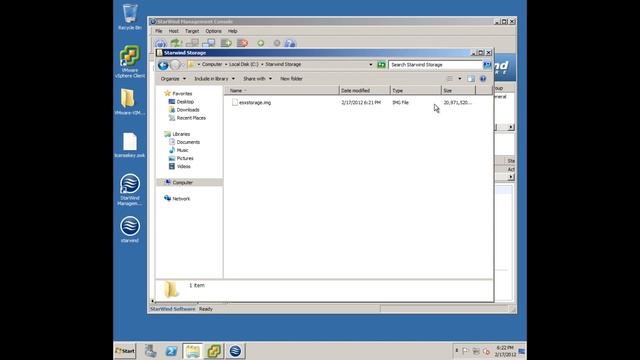Click the Windows Explorer taskbar button
This screenshot has height=360, width=640.
point(193,351)
